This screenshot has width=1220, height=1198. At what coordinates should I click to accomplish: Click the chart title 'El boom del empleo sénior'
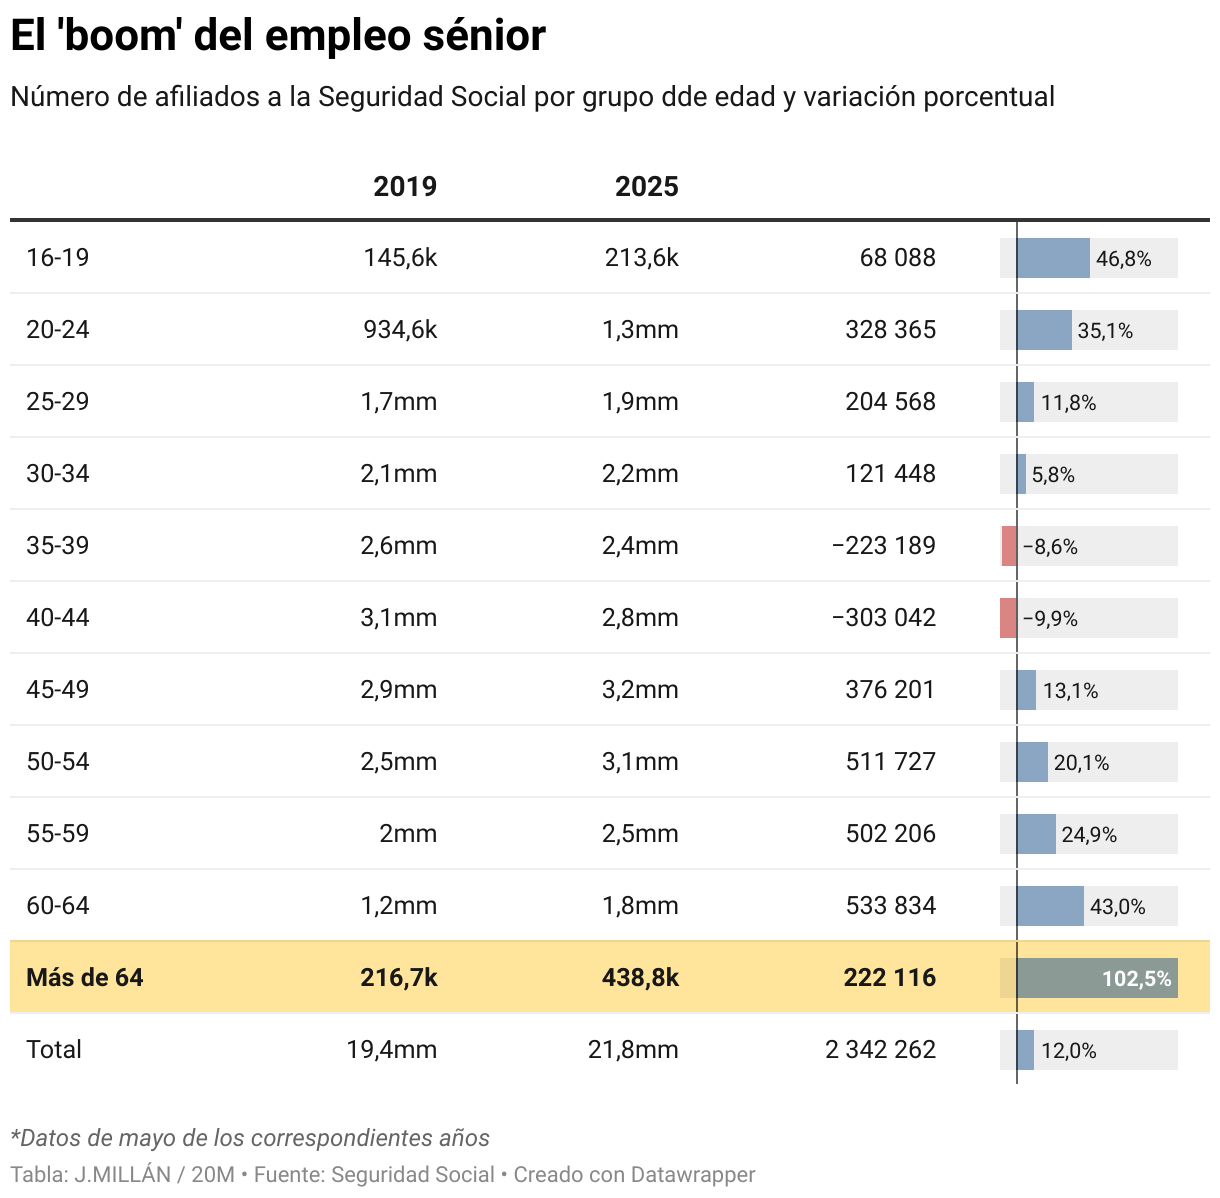(x=278, y=36)
